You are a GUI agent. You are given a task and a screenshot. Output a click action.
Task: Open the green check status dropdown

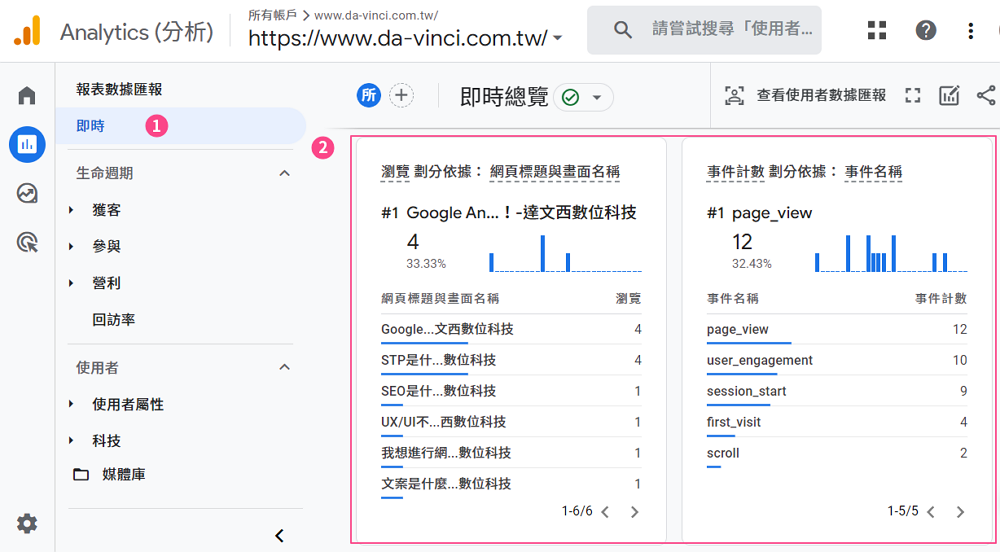pyautogui.click(x=584, y=98)
